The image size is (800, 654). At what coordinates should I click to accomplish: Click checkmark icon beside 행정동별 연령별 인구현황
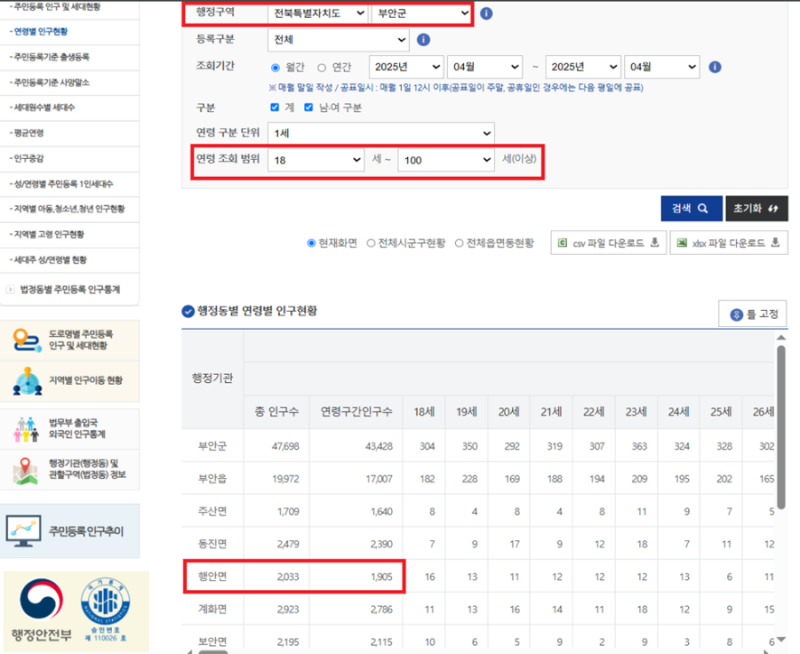(x=188, y=311)
